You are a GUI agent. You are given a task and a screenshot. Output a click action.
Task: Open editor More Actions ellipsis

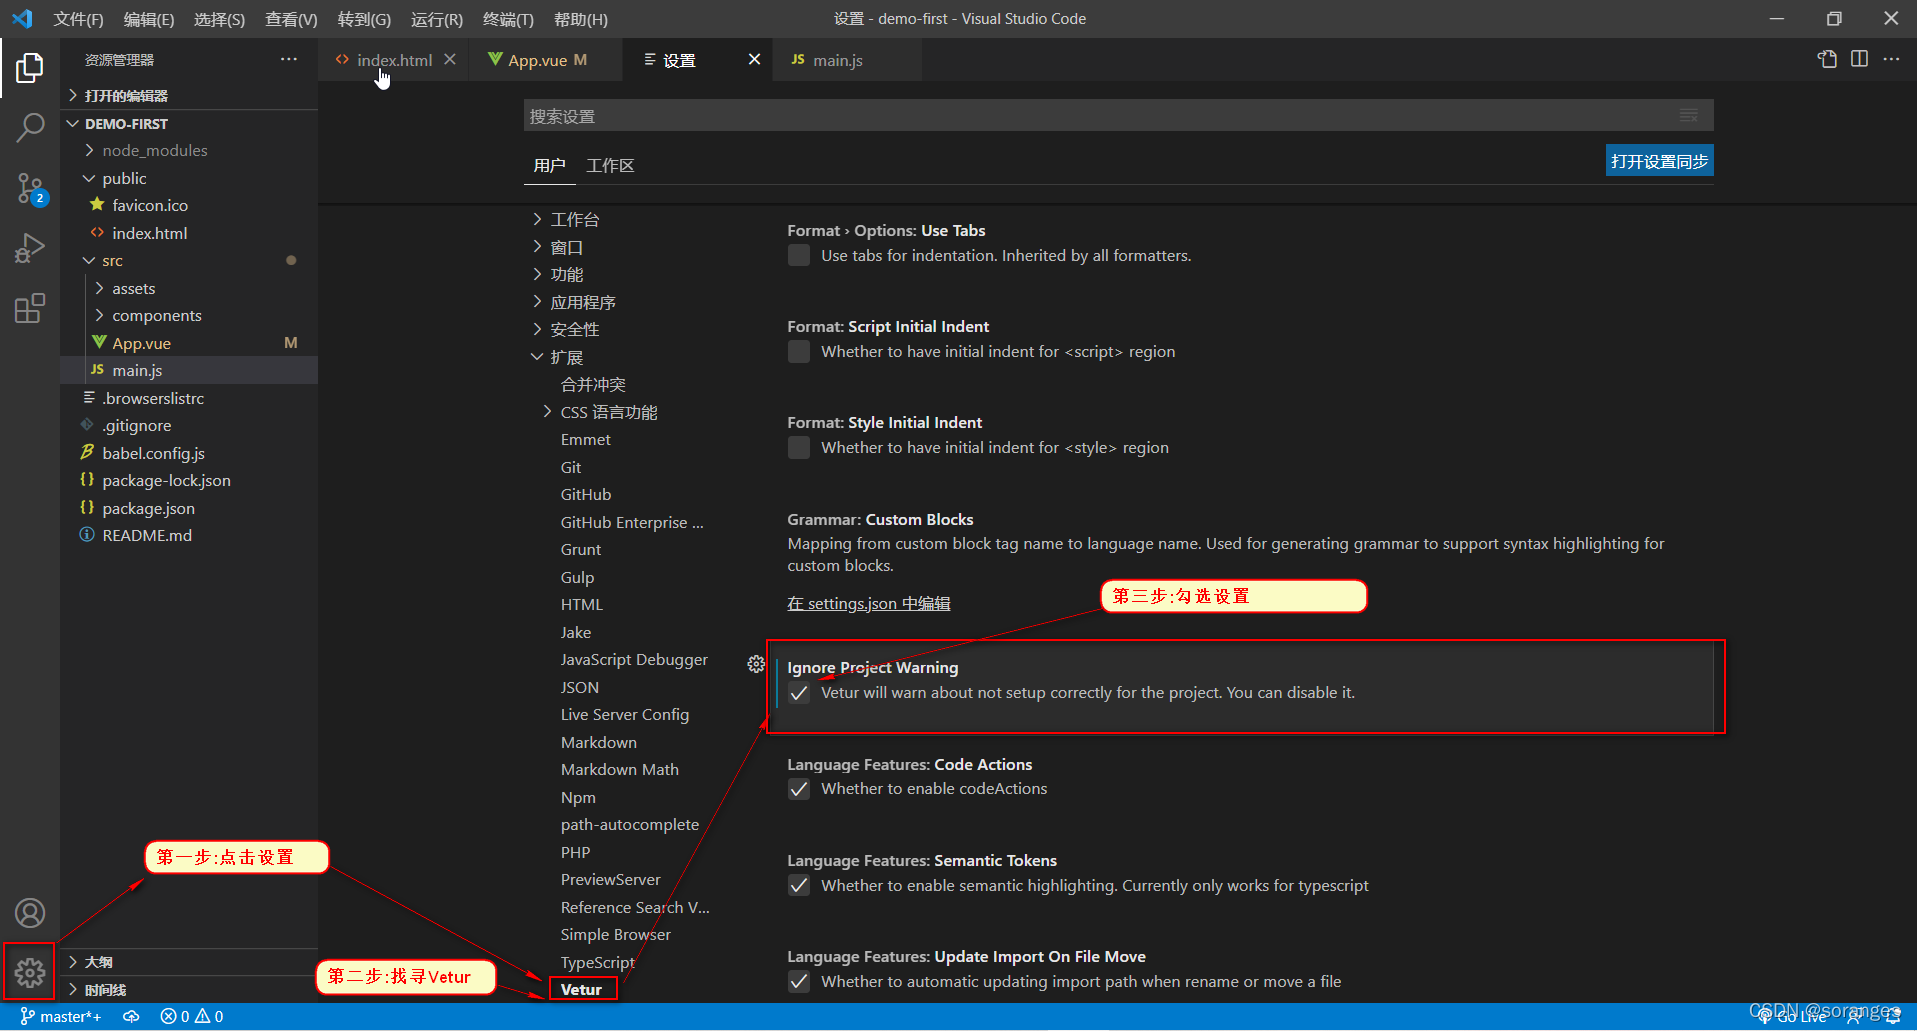(x=1891, y=59)
